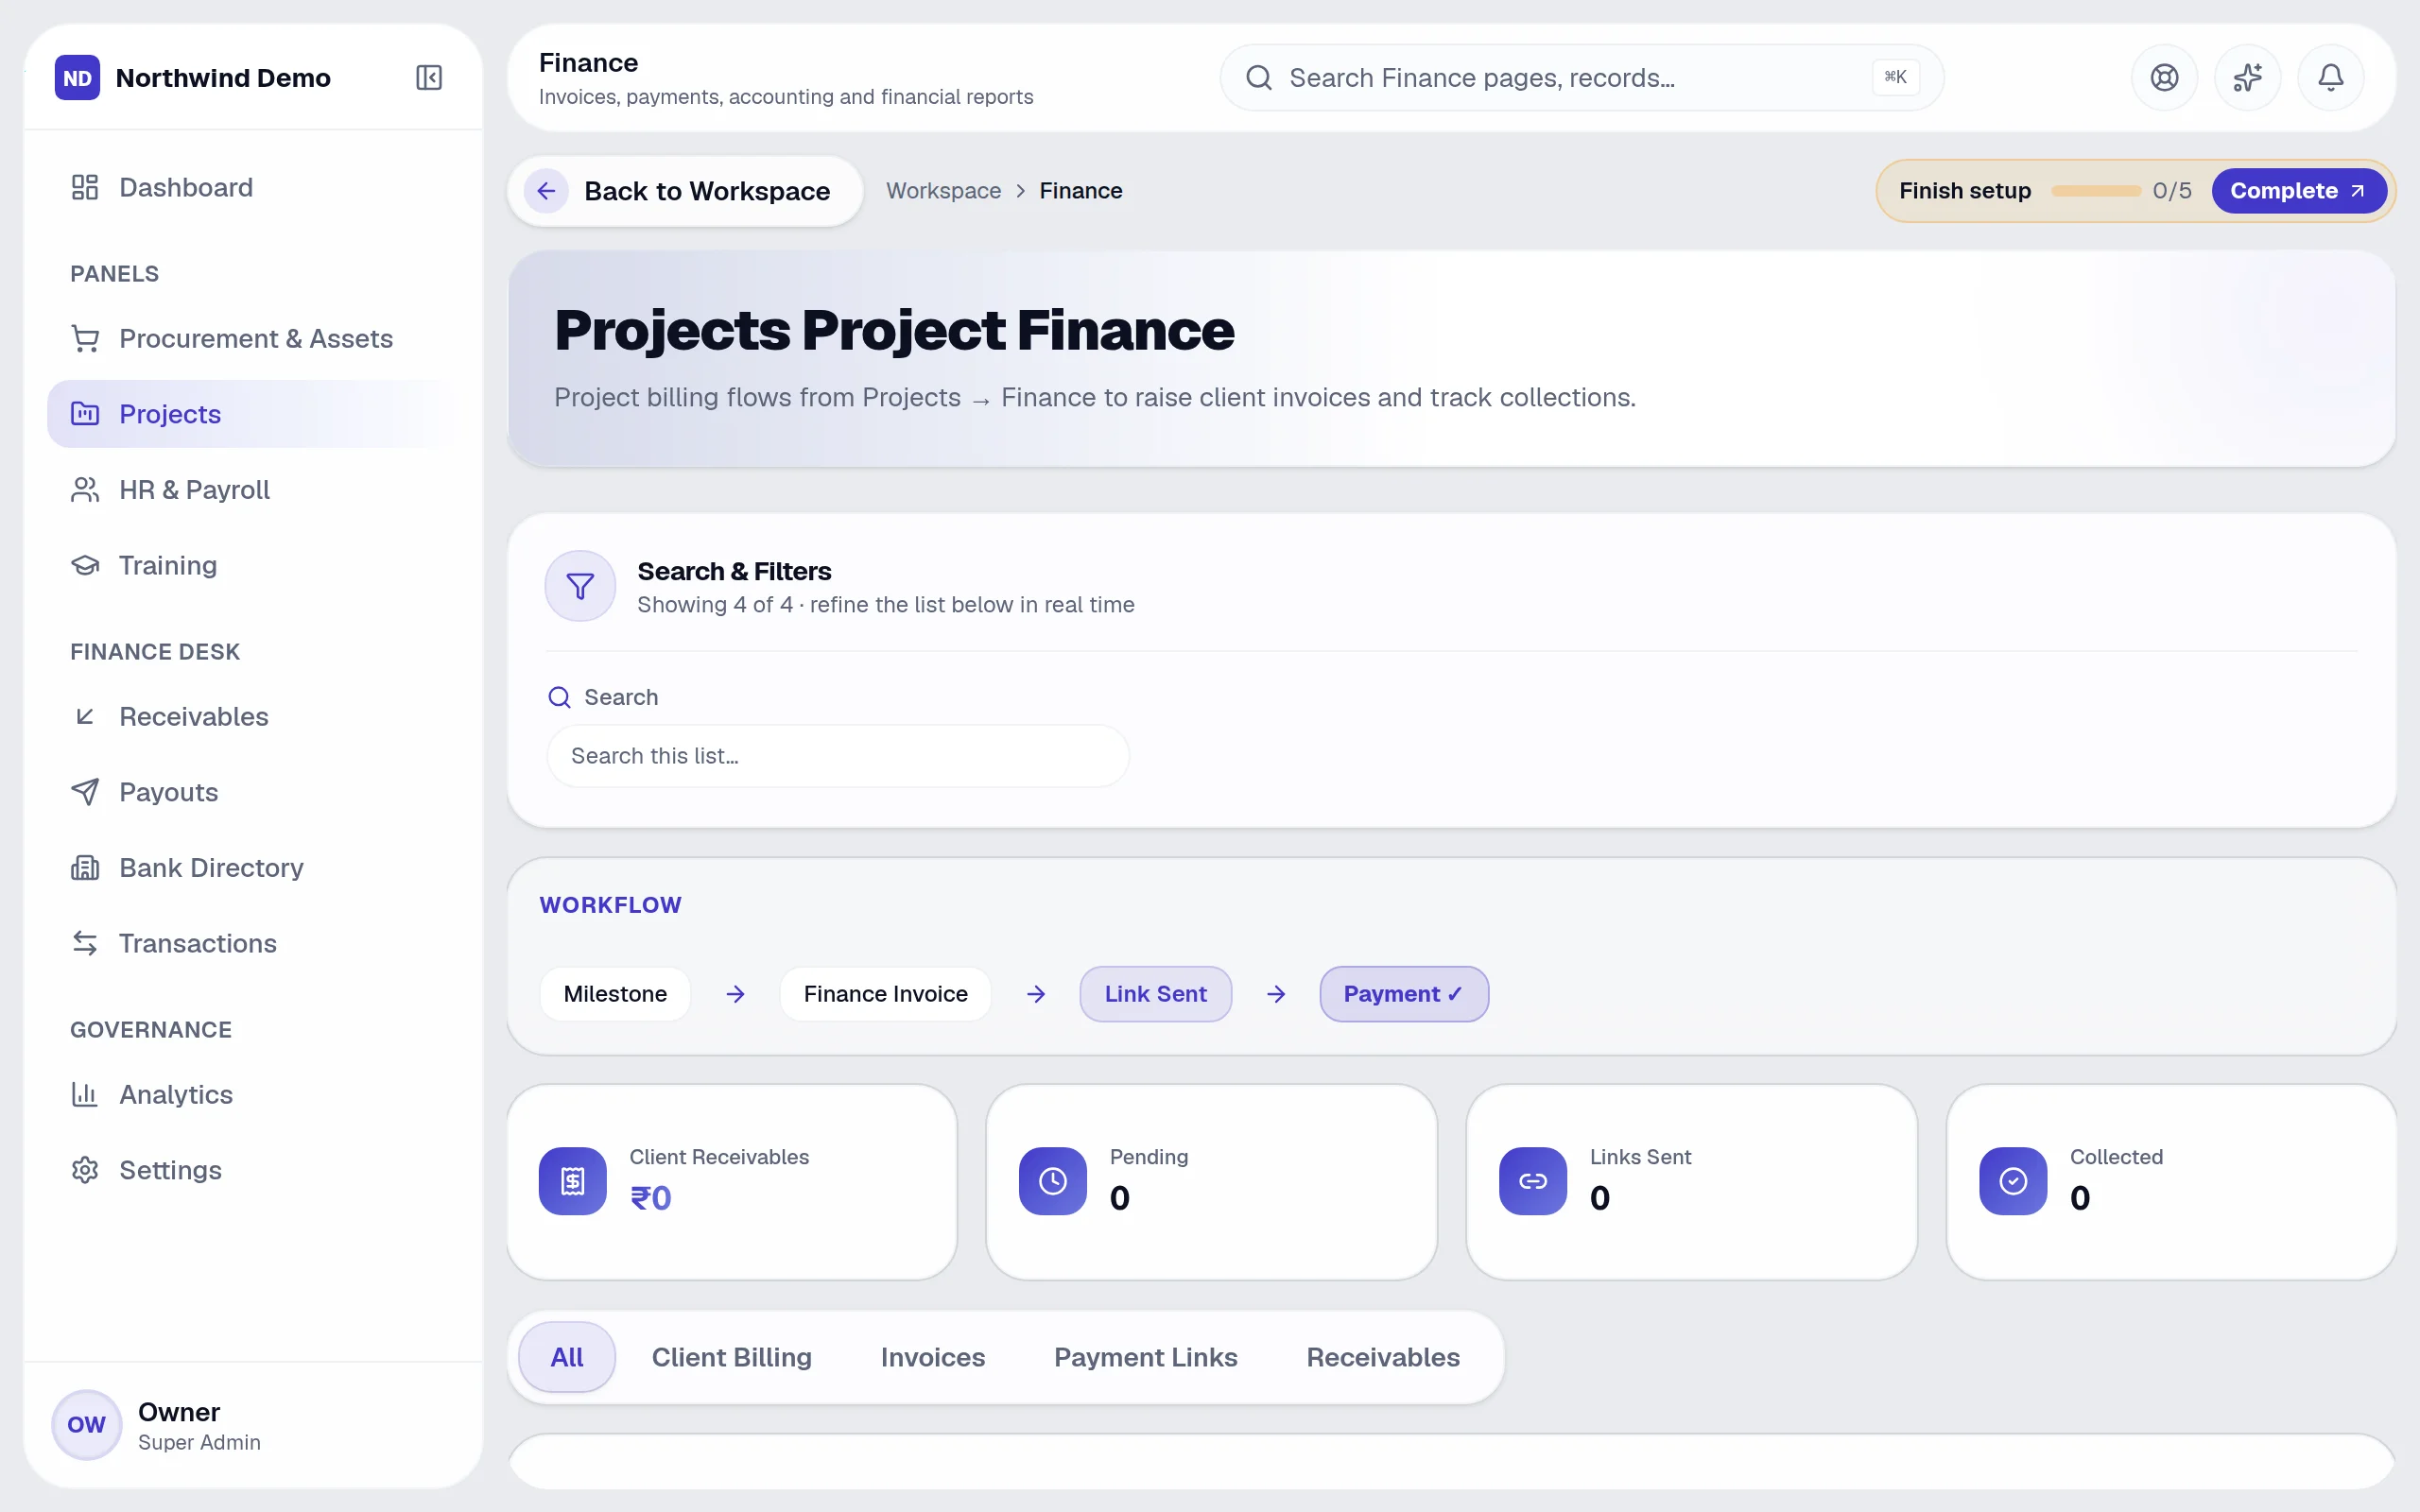Click the Client Receivables receipt icon
The width and height of the screenshot is (2420, 1512).
pos(572,1181)
